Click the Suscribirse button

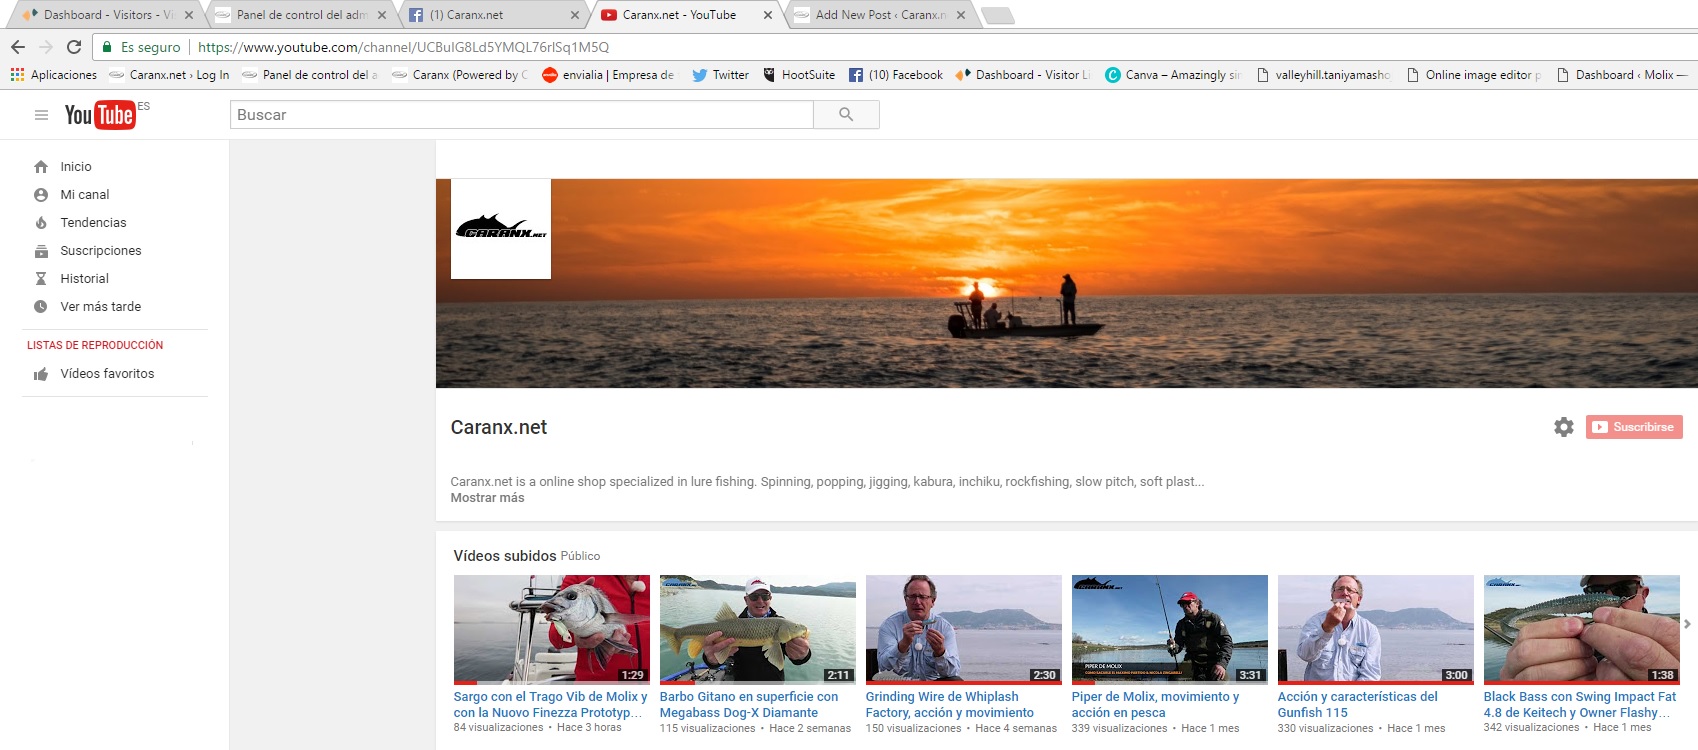point(1634,427)
